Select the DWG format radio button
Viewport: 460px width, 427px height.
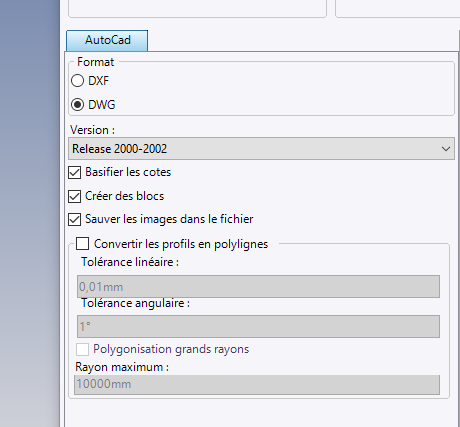[x=77, y=105]
